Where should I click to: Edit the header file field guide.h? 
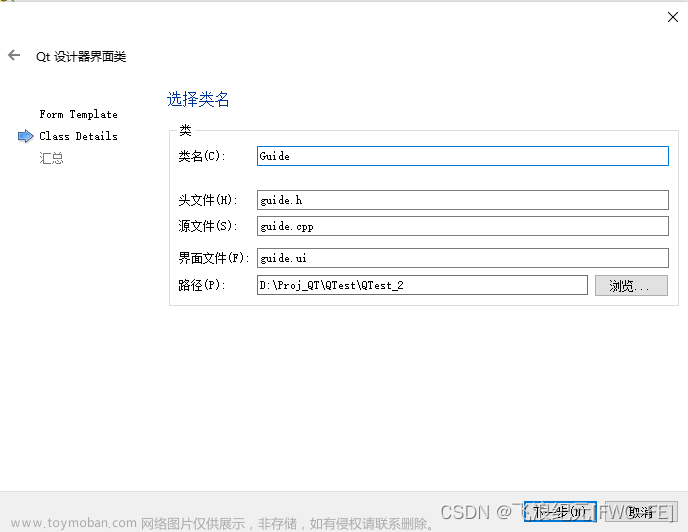(x=462, y=200)
